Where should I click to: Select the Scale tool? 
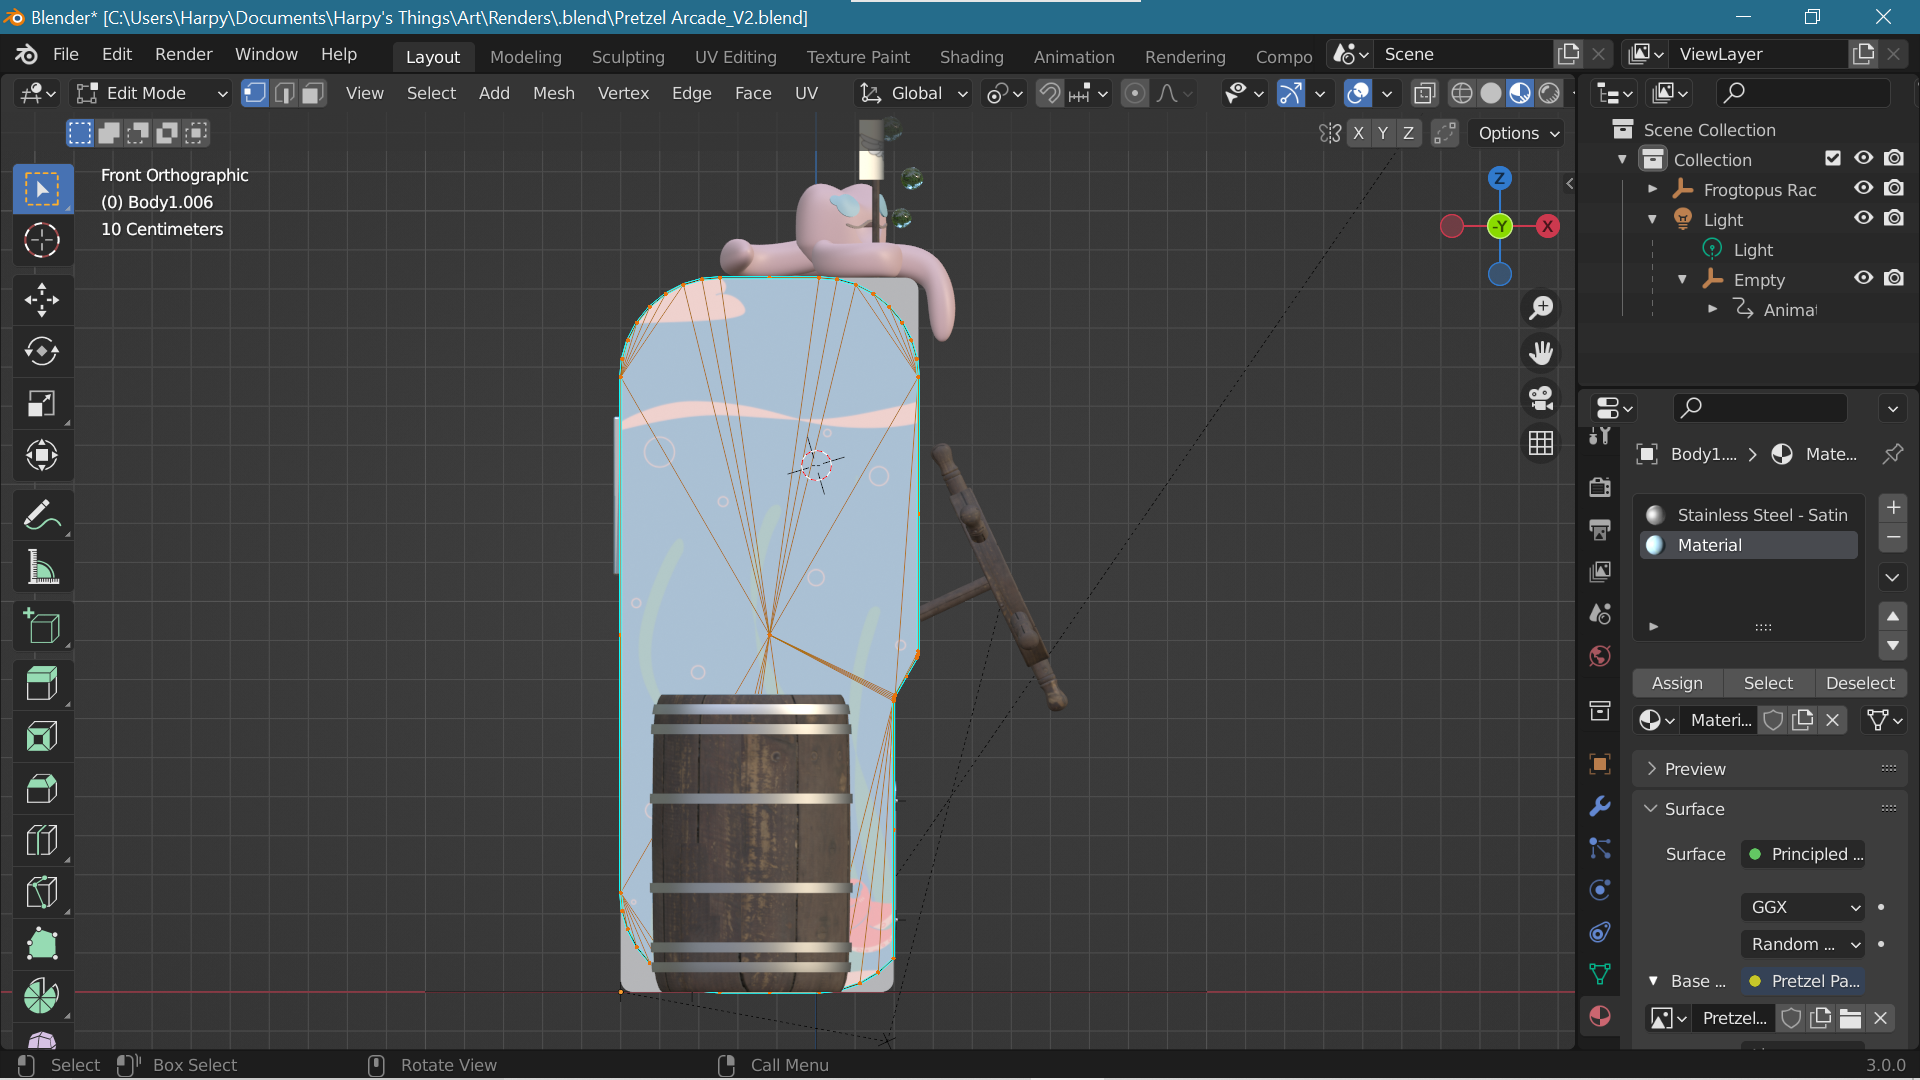(x=42, y=403)
